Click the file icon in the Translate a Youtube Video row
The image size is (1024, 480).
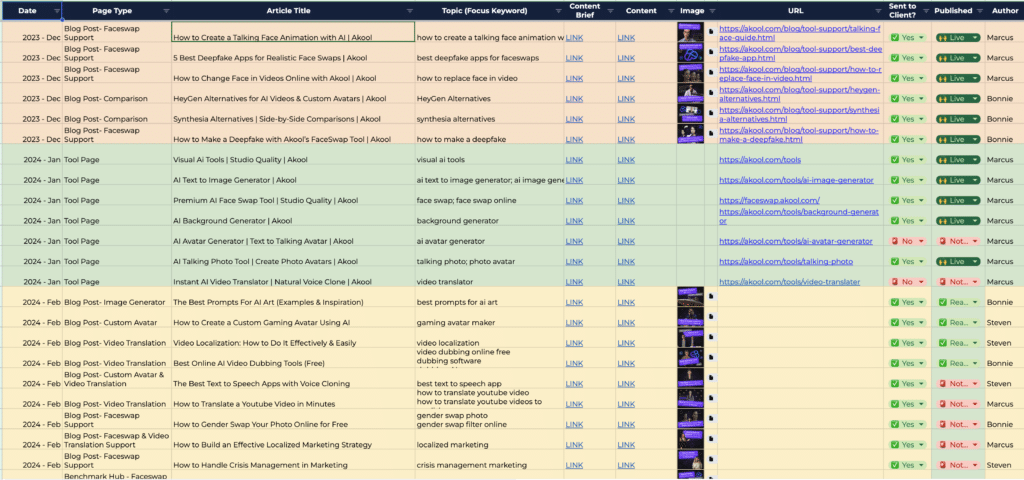point(711,397)
